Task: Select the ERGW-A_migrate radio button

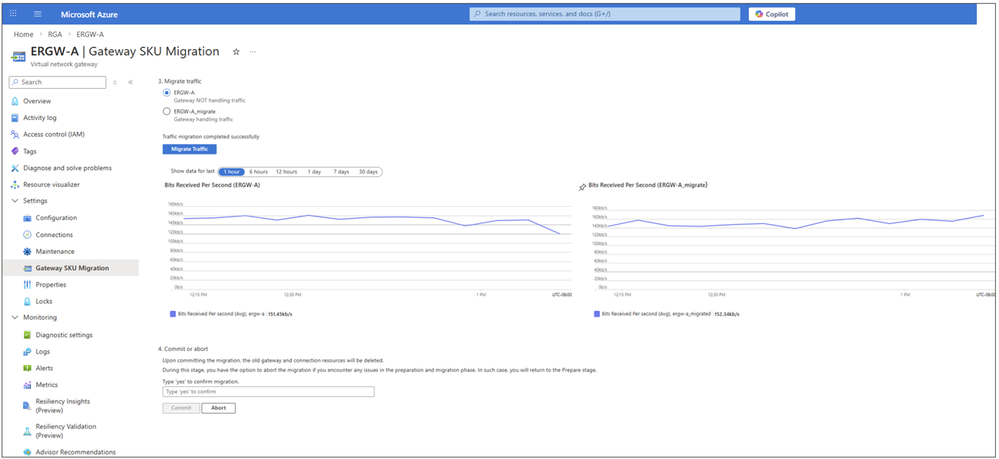Action: (167, 112)
